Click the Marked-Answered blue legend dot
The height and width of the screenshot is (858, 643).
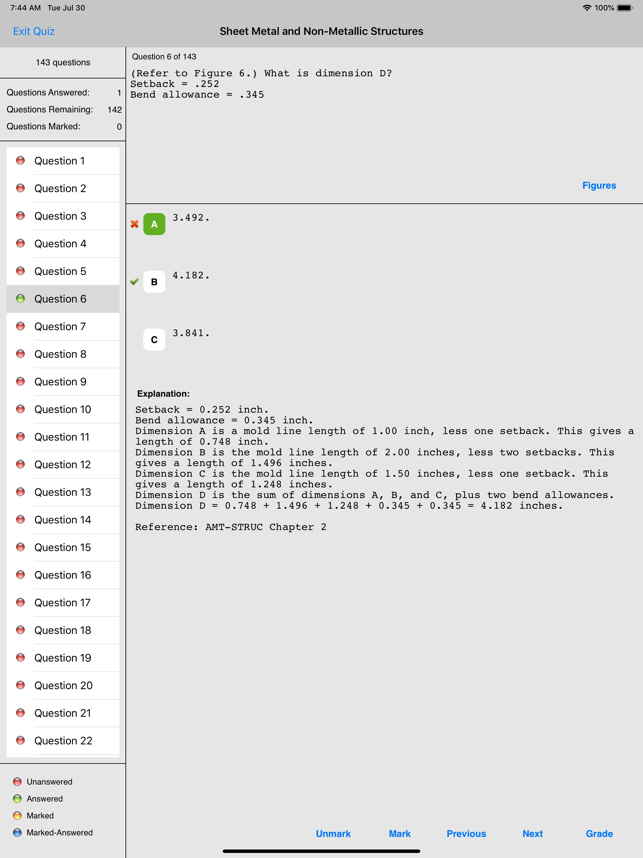(x=17, y=832)
